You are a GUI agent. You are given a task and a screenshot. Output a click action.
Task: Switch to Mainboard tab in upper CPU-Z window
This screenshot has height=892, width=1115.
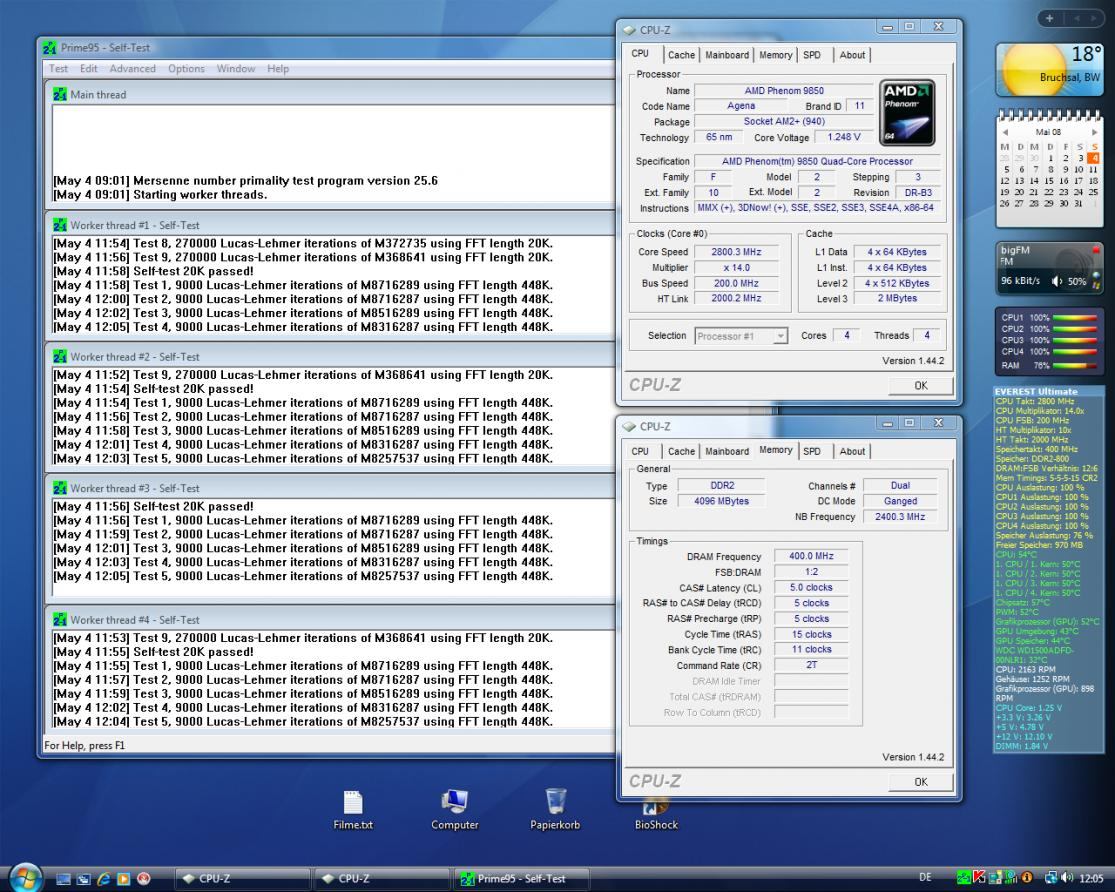[727, 55]
